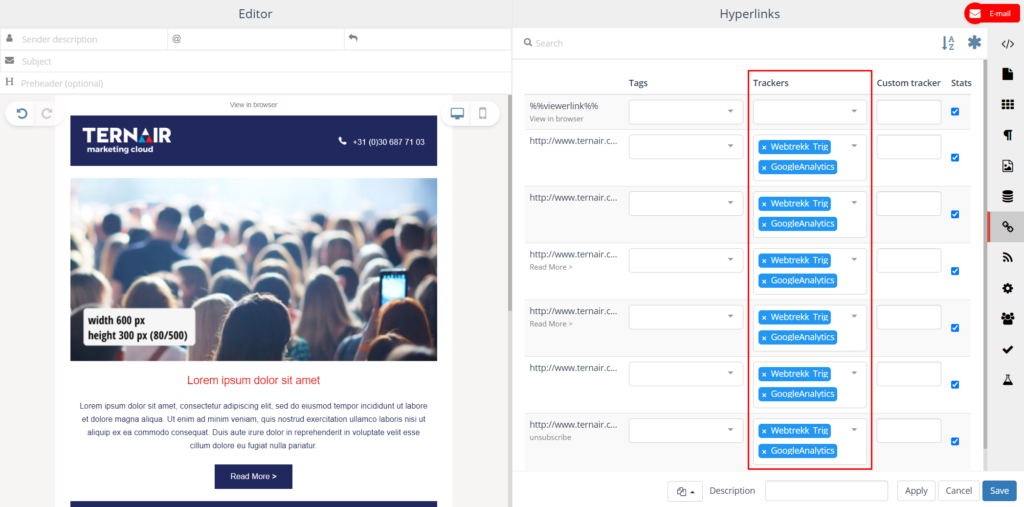Viewport: 1024px width, 507px height.
Task: Click the %%viewerlink%% hyperlink text
Action: (564, 106)
